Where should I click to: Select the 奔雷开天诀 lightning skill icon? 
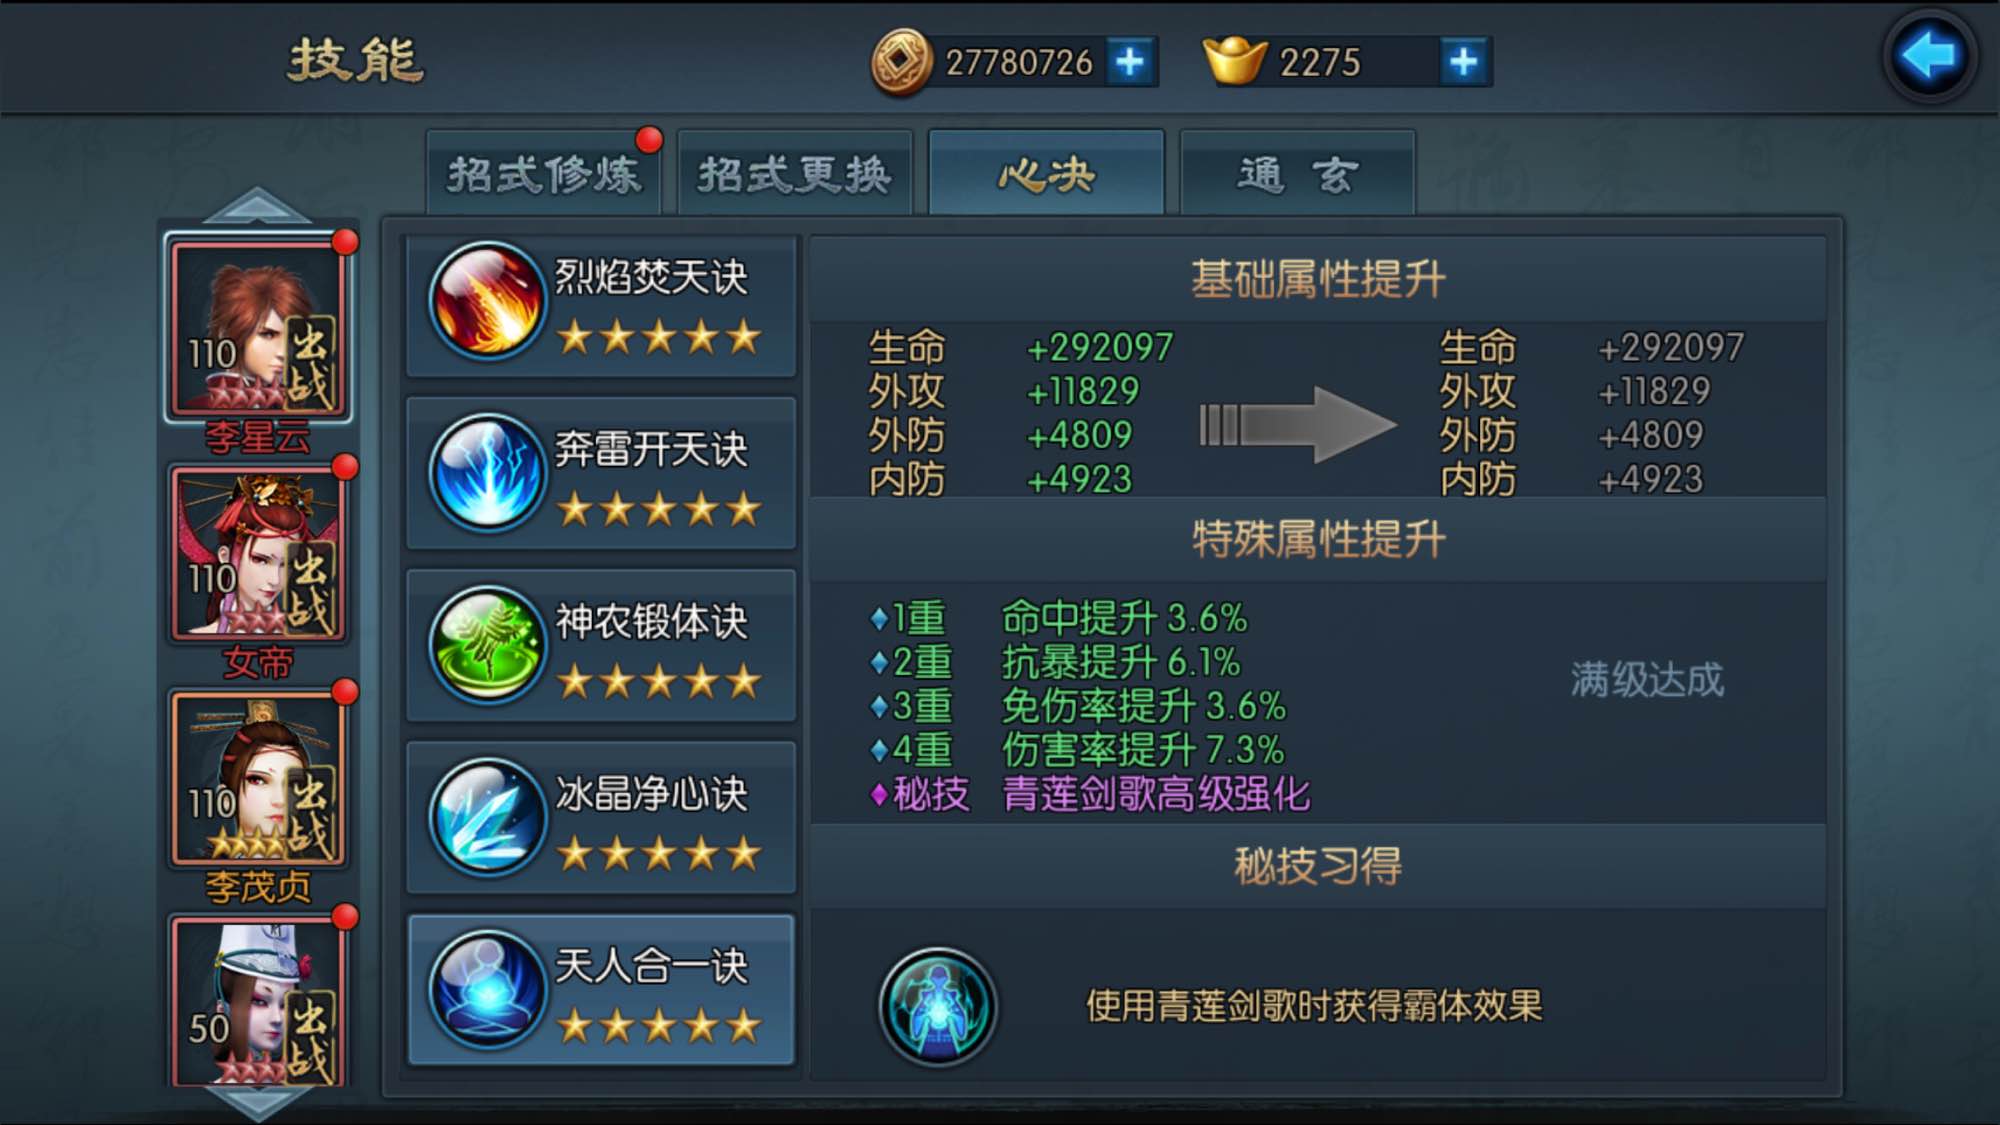[487, 472]
